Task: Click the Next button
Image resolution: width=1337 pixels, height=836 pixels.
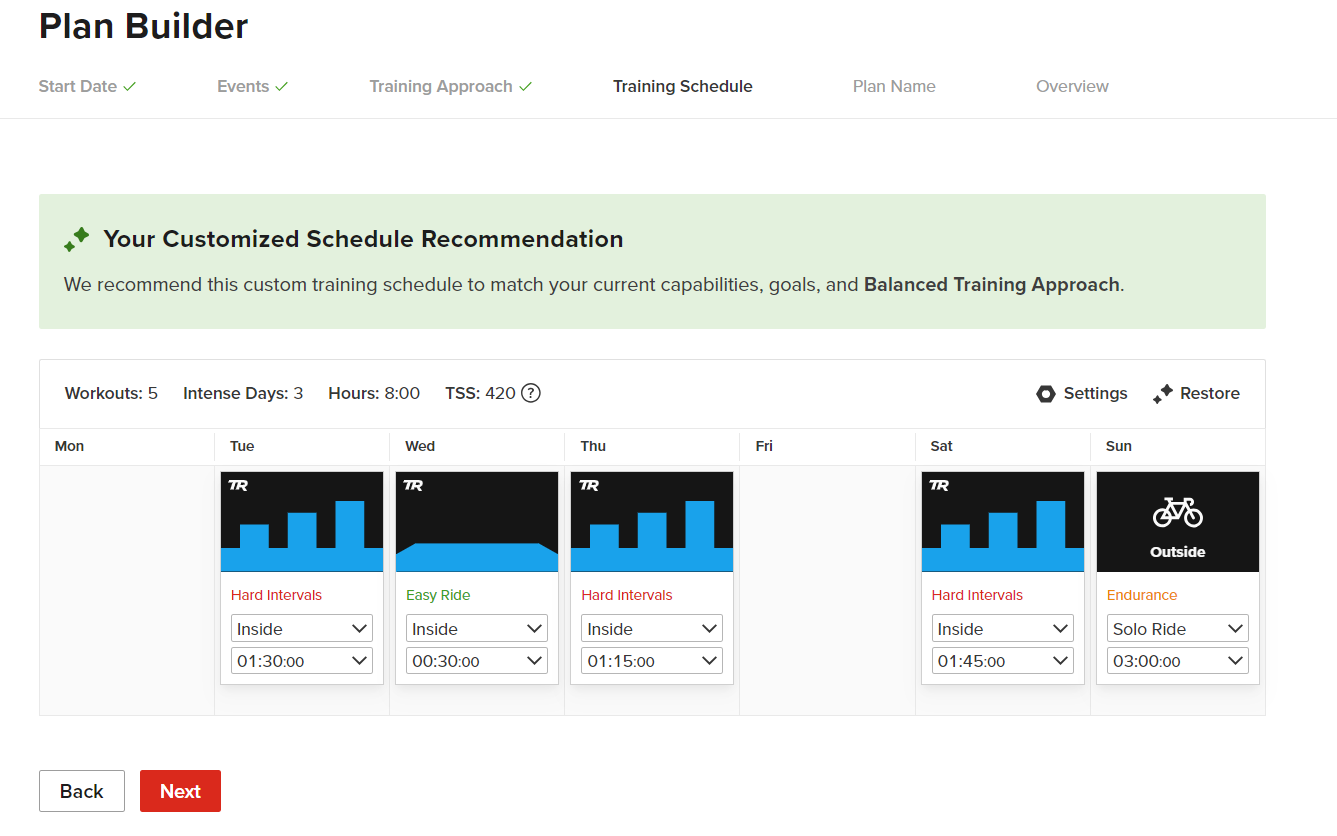Action: (x=180, y=790)
